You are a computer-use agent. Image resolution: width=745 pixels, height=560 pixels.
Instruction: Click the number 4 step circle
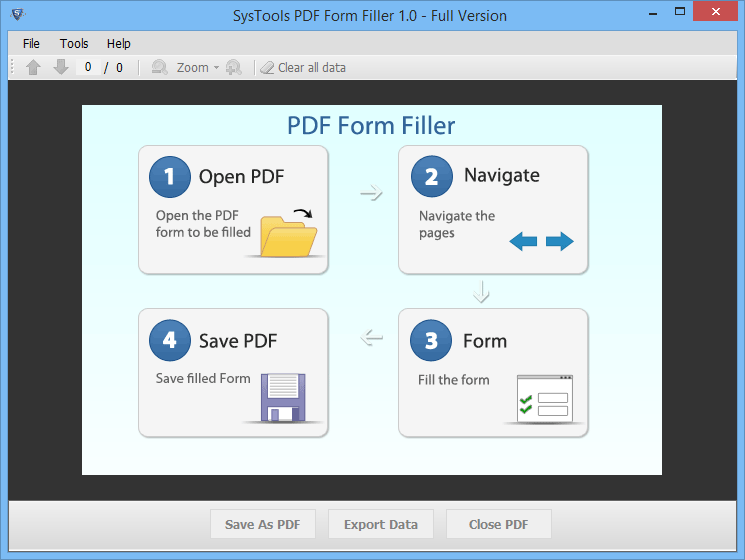click(170, 340)
